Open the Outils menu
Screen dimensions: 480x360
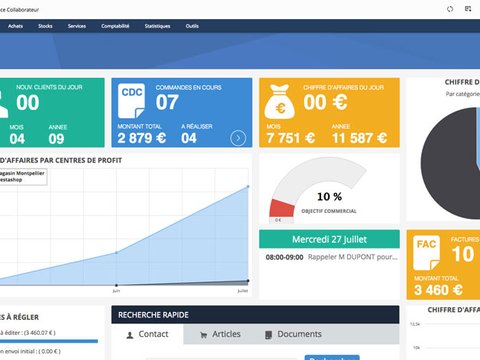pyautogui.click(x=192, y=26)
